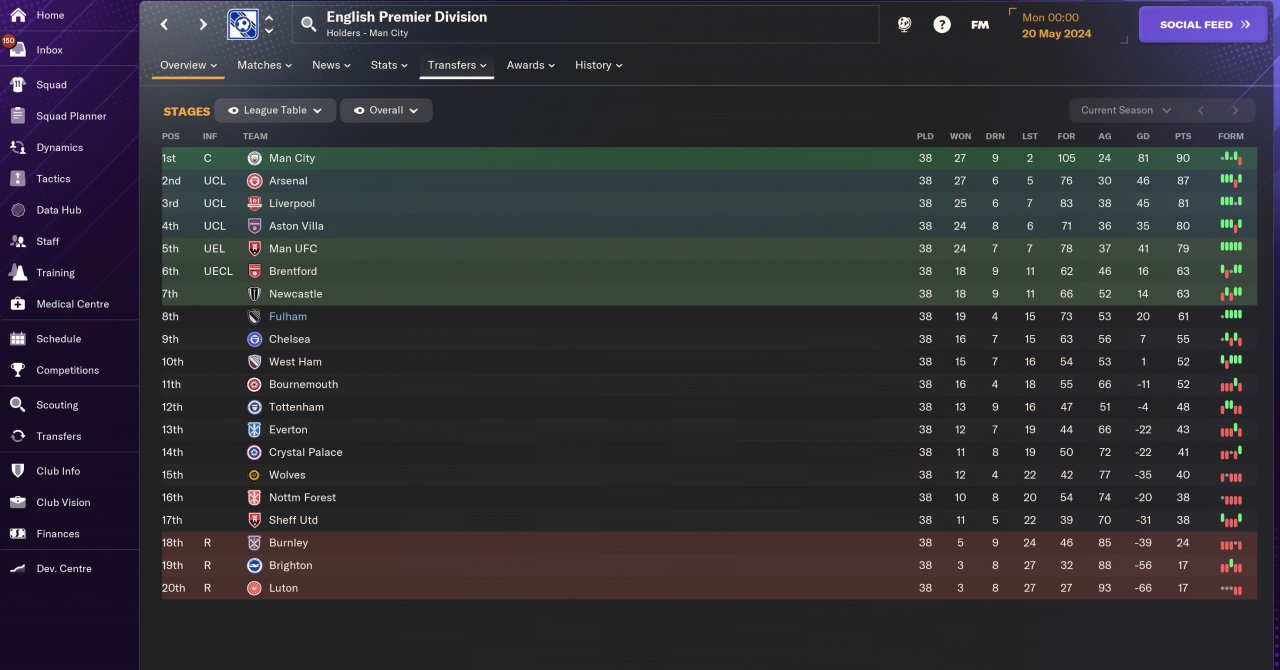
Task: Click the Fulham team link
Action: (x=288, y=317)
